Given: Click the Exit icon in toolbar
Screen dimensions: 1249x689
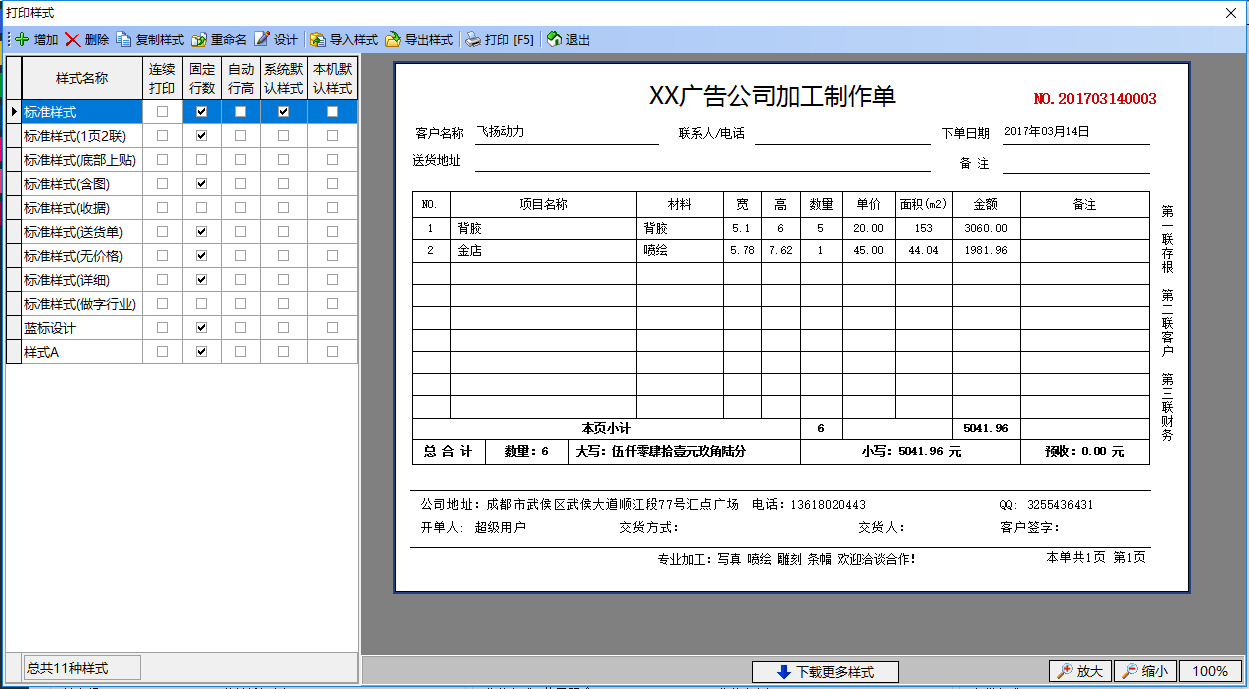Looking at the screenshot, I should tap(554, 40).
